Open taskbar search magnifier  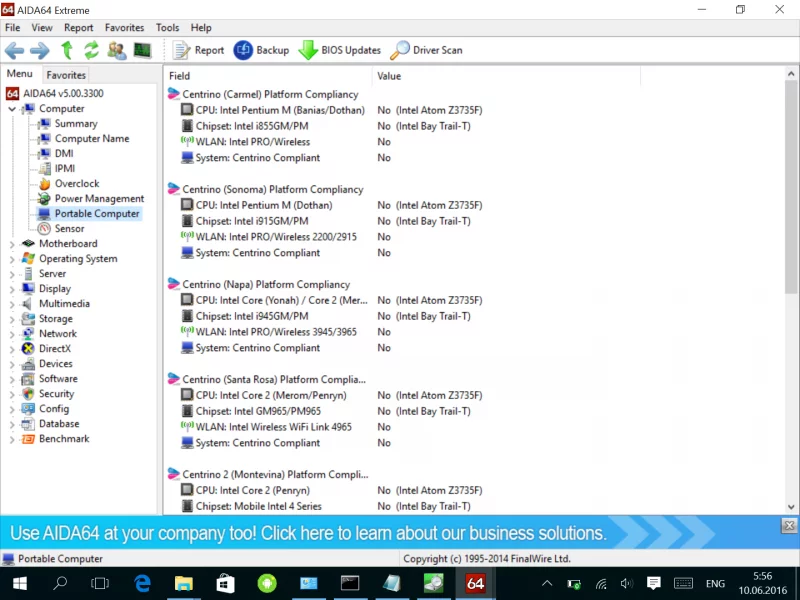[x=60, y=583]
